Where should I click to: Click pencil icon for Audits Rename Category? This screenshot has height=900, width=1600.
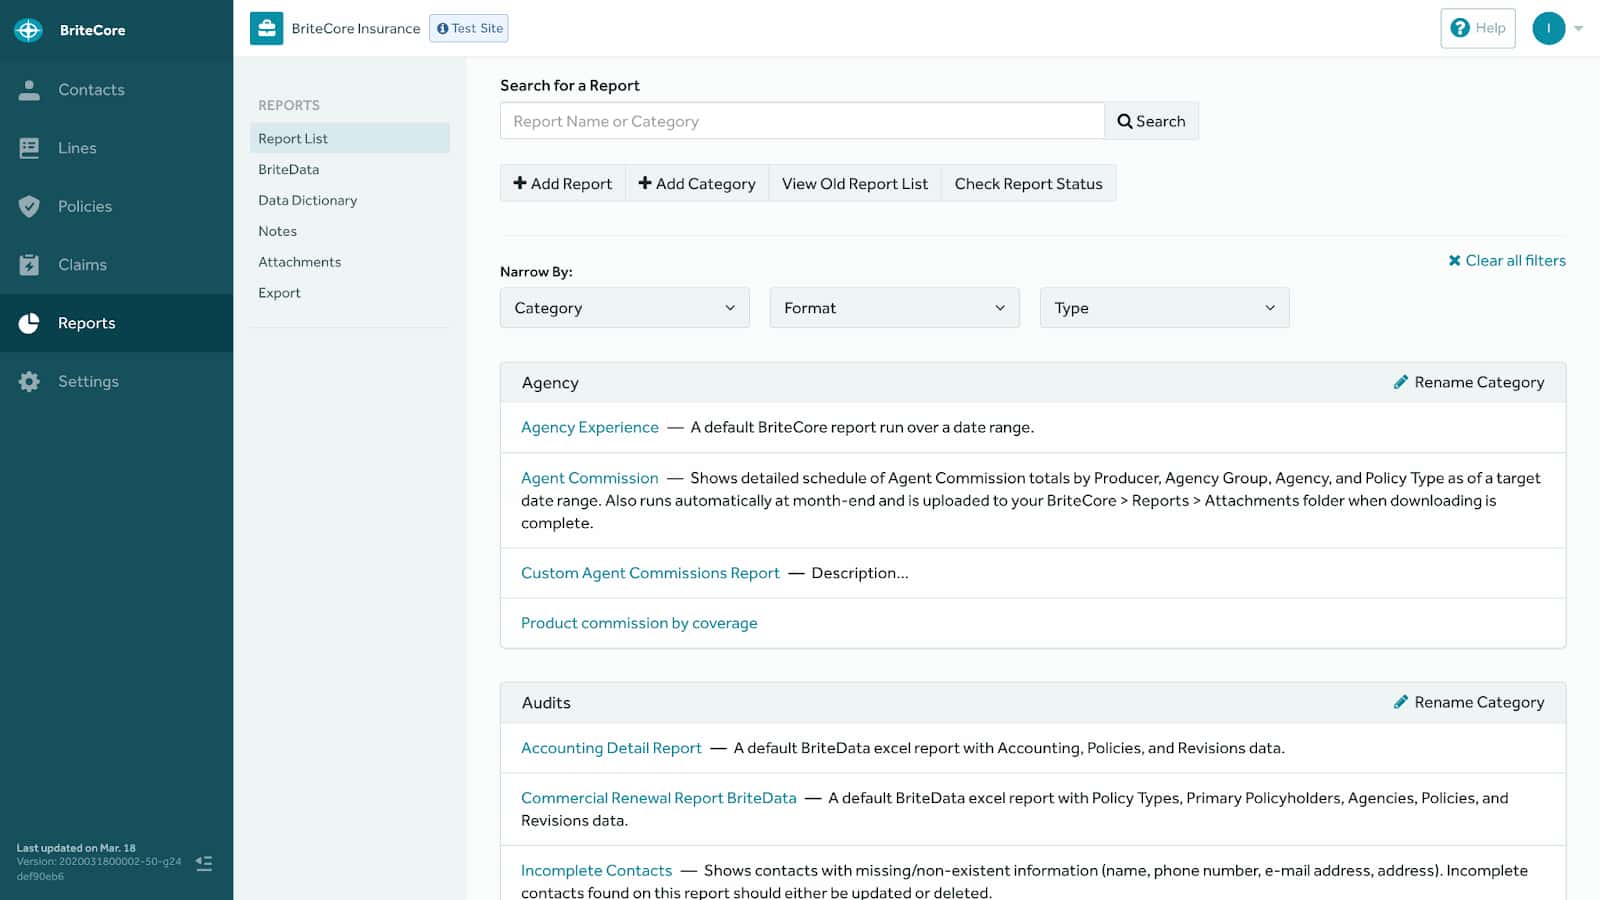(1401, 702)
